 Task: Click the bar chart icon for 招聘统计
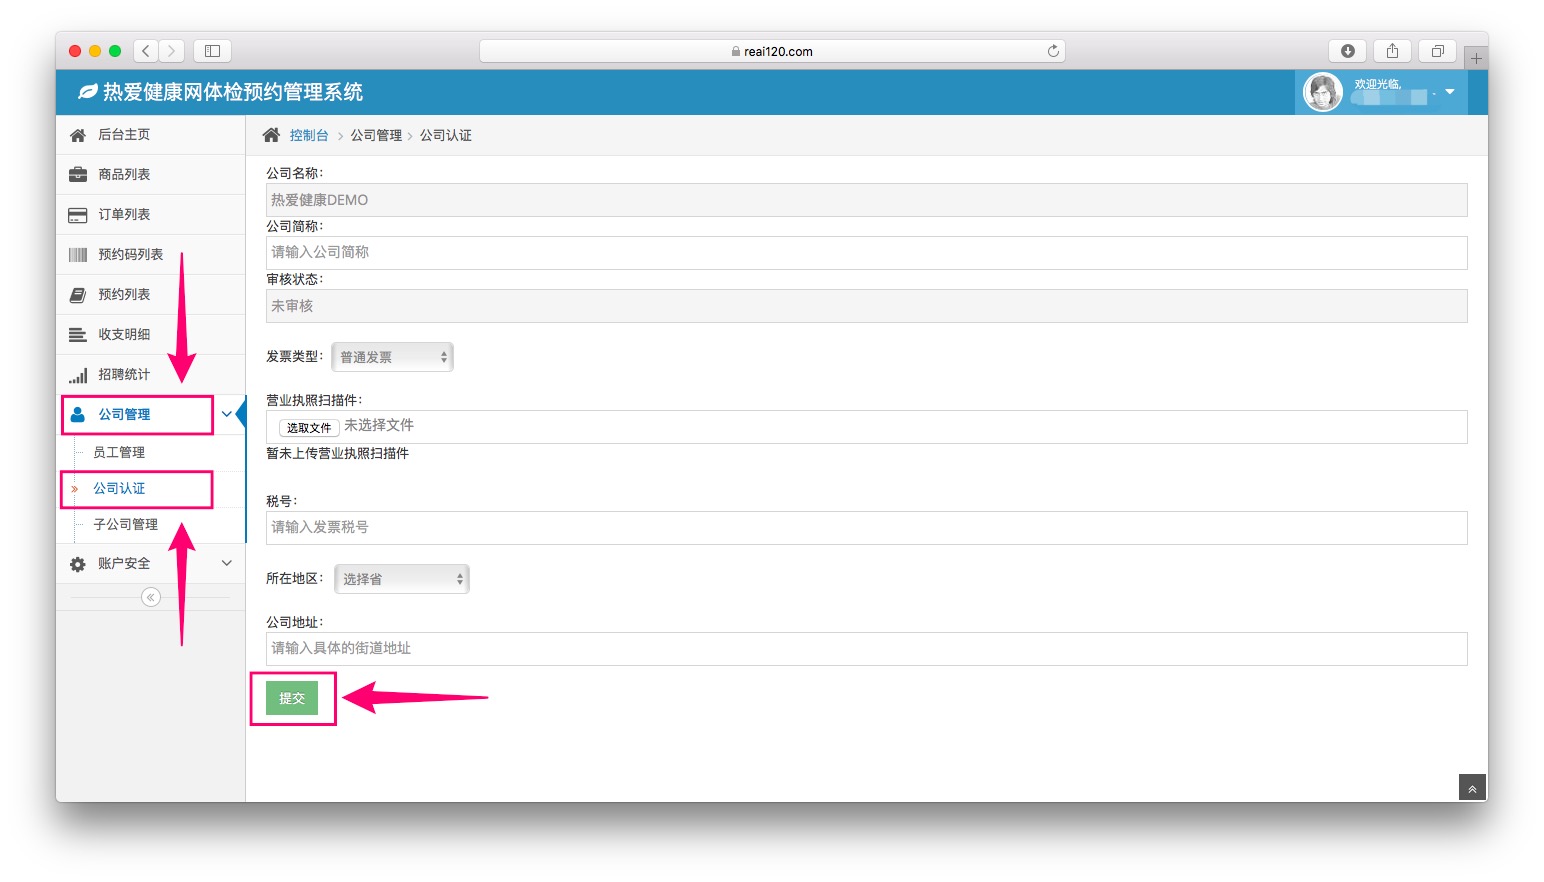pos(77,375)
